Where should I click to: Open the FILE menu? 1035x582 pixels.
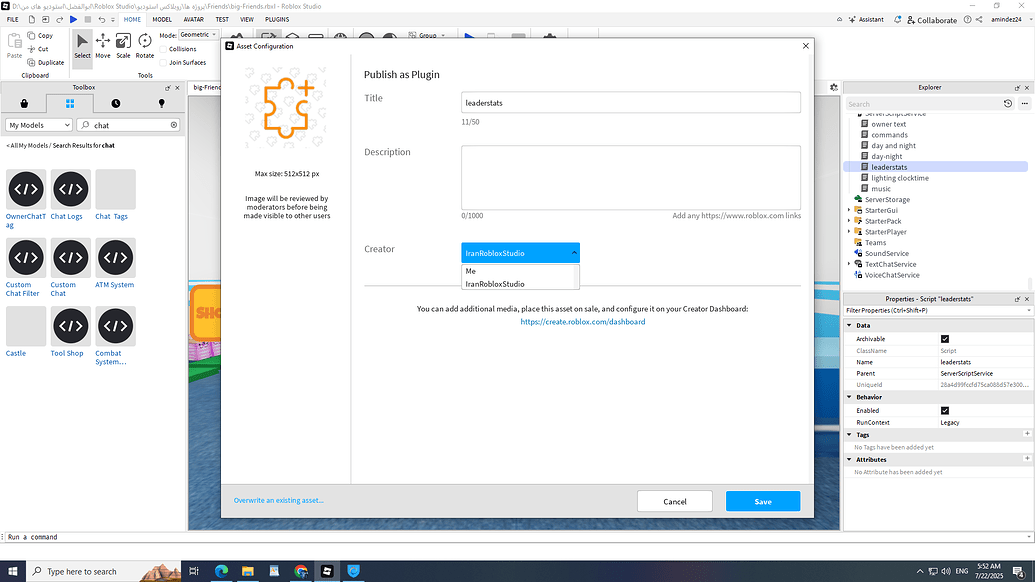(13, 20)
